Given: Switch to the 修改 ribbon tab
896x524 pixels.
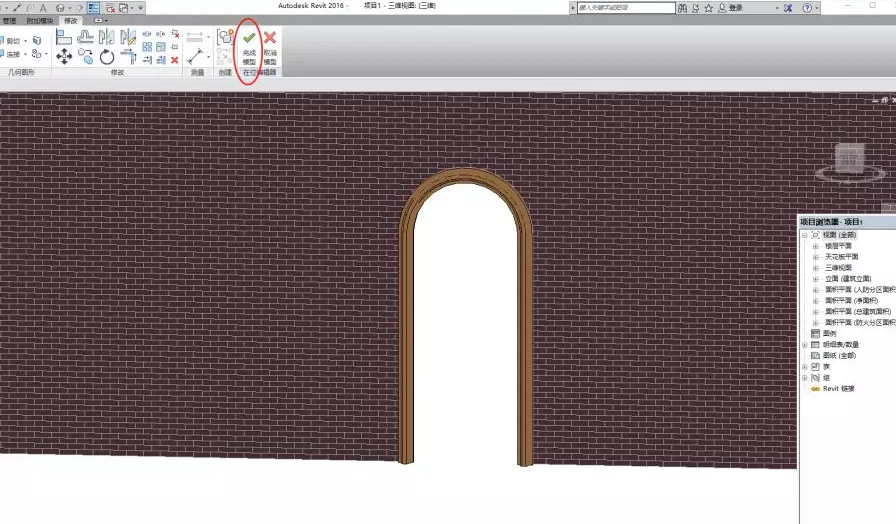Looking at the screenshot, I should (70, 21).
